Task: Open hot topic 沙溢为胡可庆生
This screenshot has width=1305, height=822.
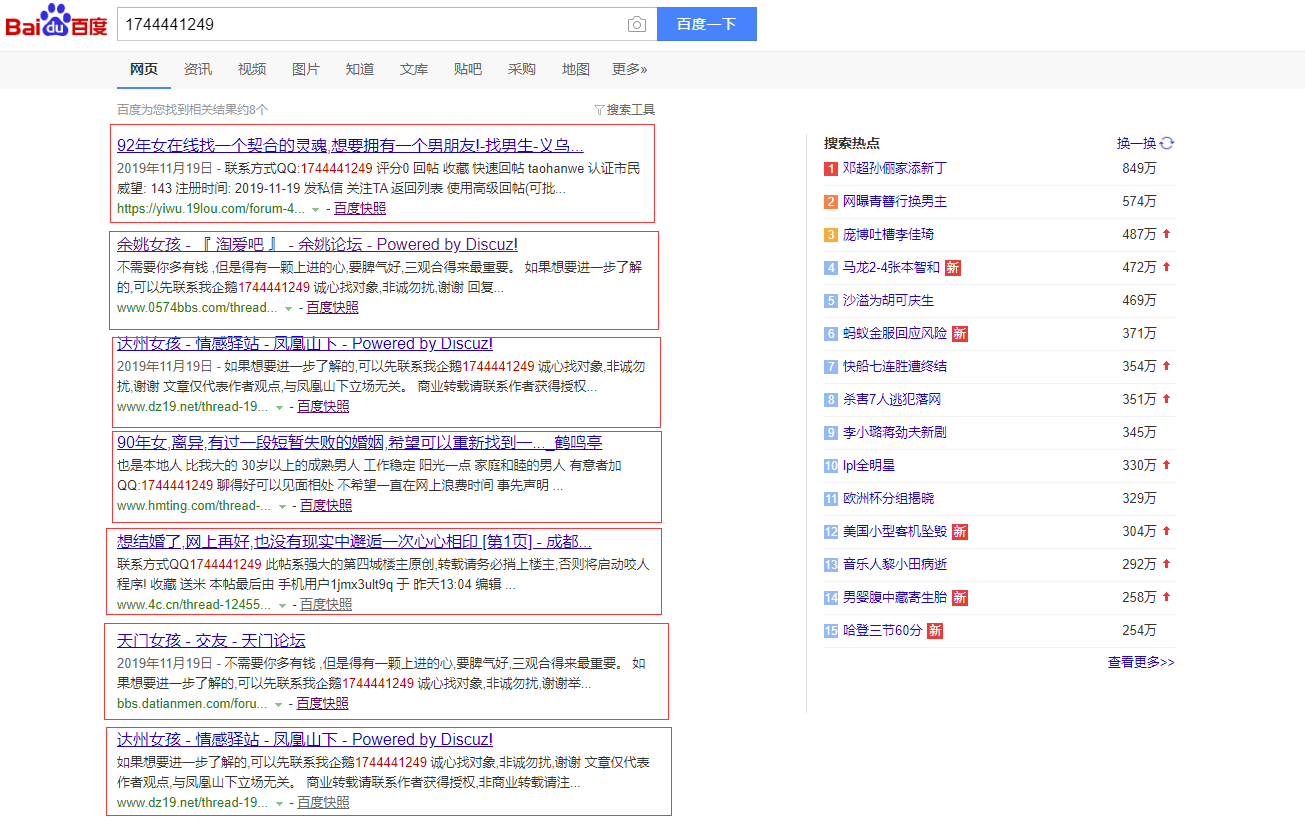Action: click(888, 300)
